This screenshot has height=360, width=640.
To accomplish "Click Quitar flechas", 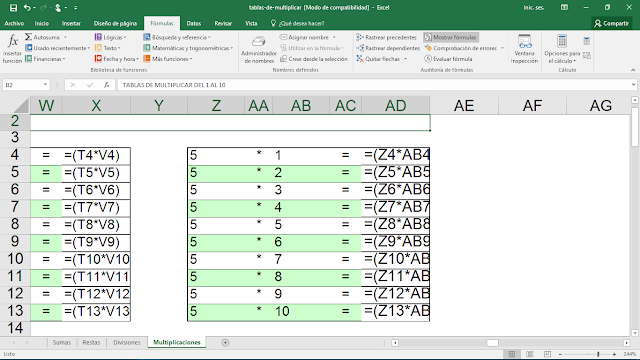I will (x=378, y=59).
